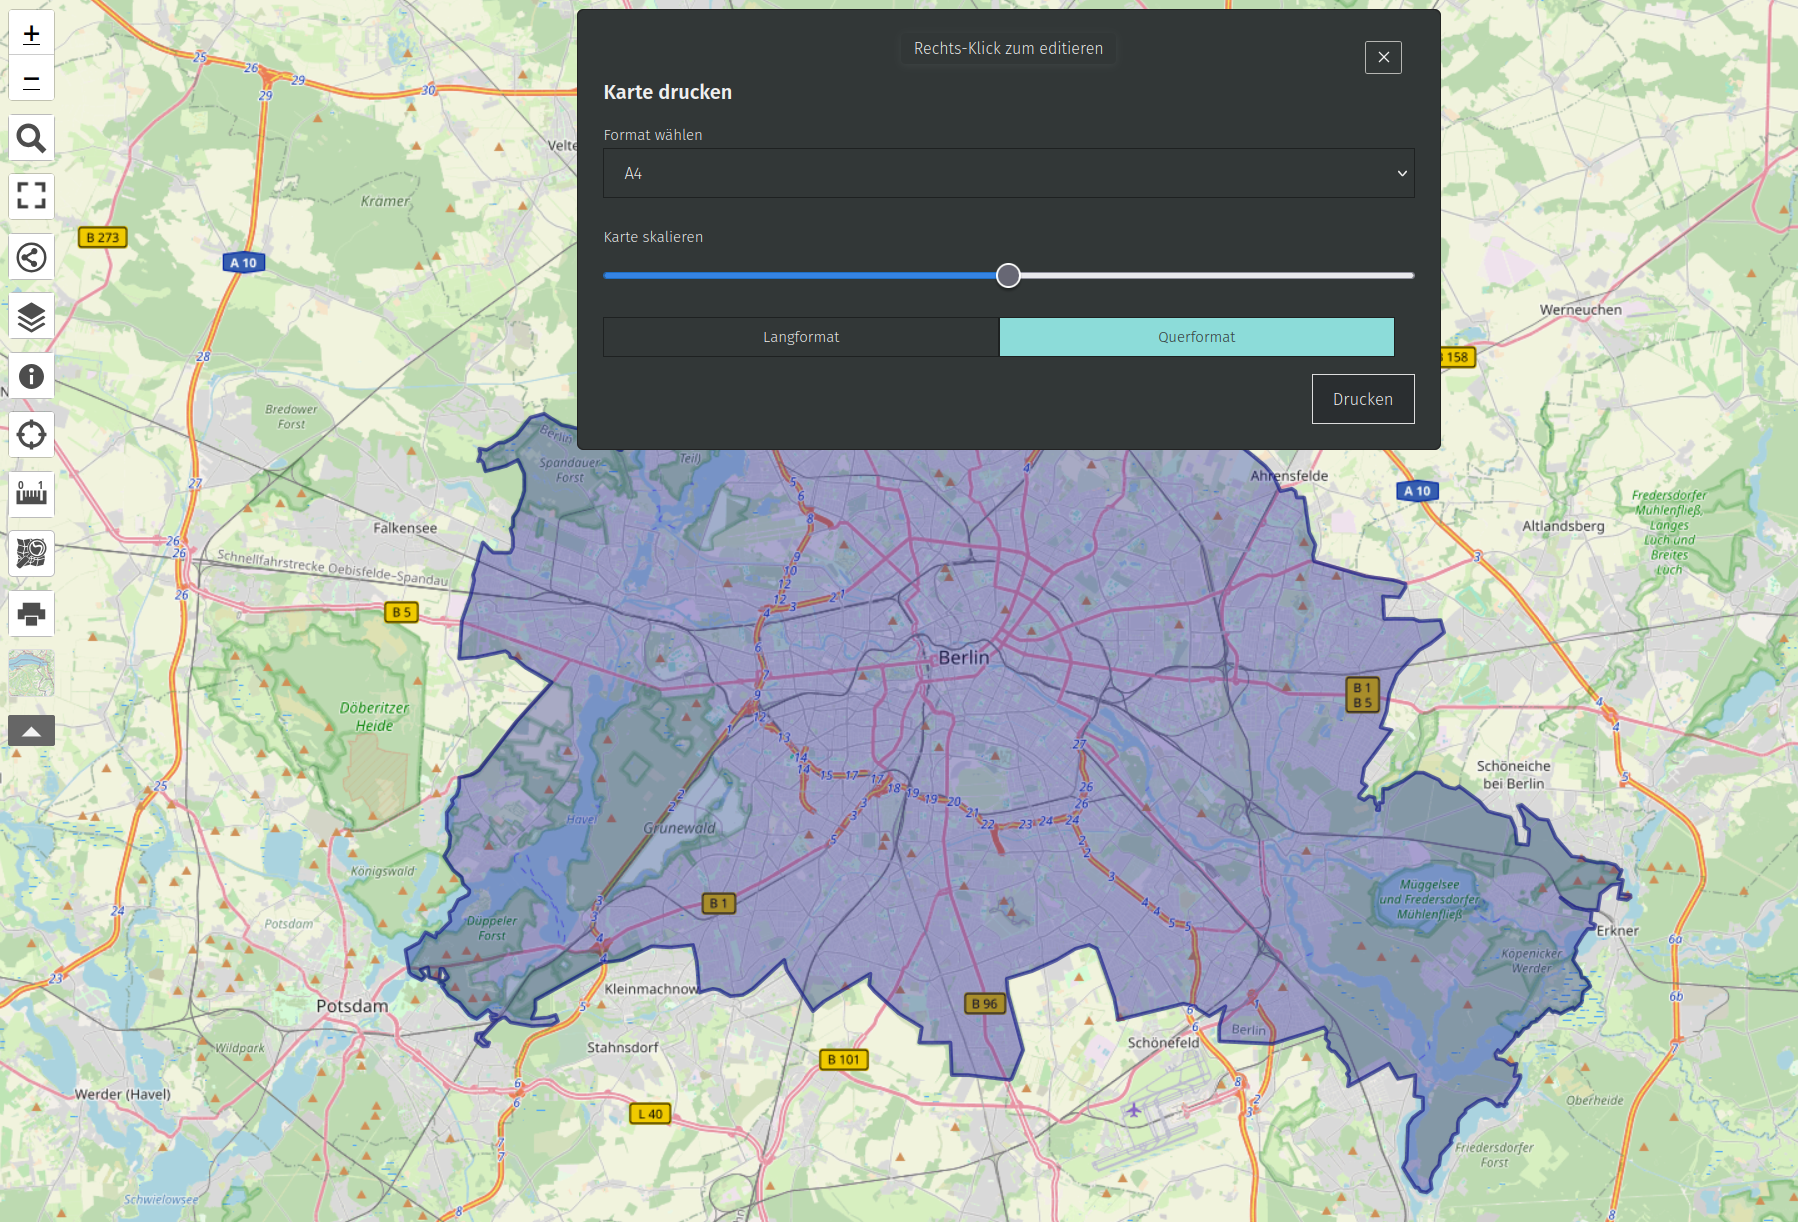Viewport: 1798px width, 1222px height.
Task: Select Langformat orientation
Action: point(800,337)
